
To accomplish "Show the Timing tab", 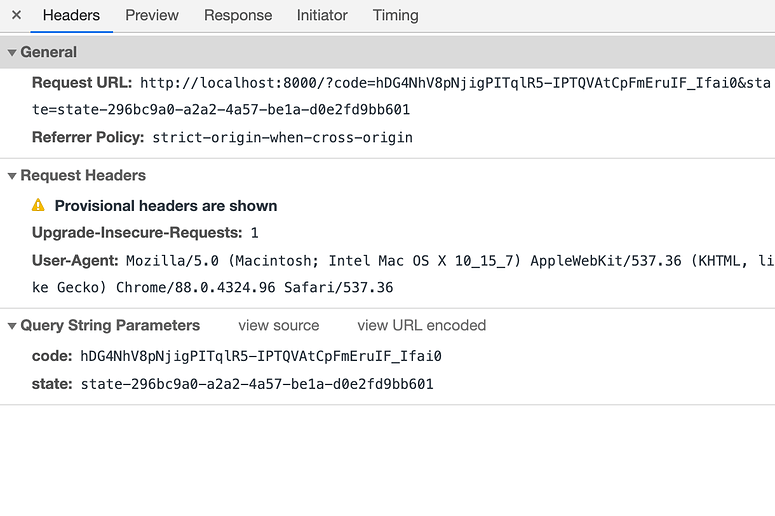I will (x=396, y=15).
